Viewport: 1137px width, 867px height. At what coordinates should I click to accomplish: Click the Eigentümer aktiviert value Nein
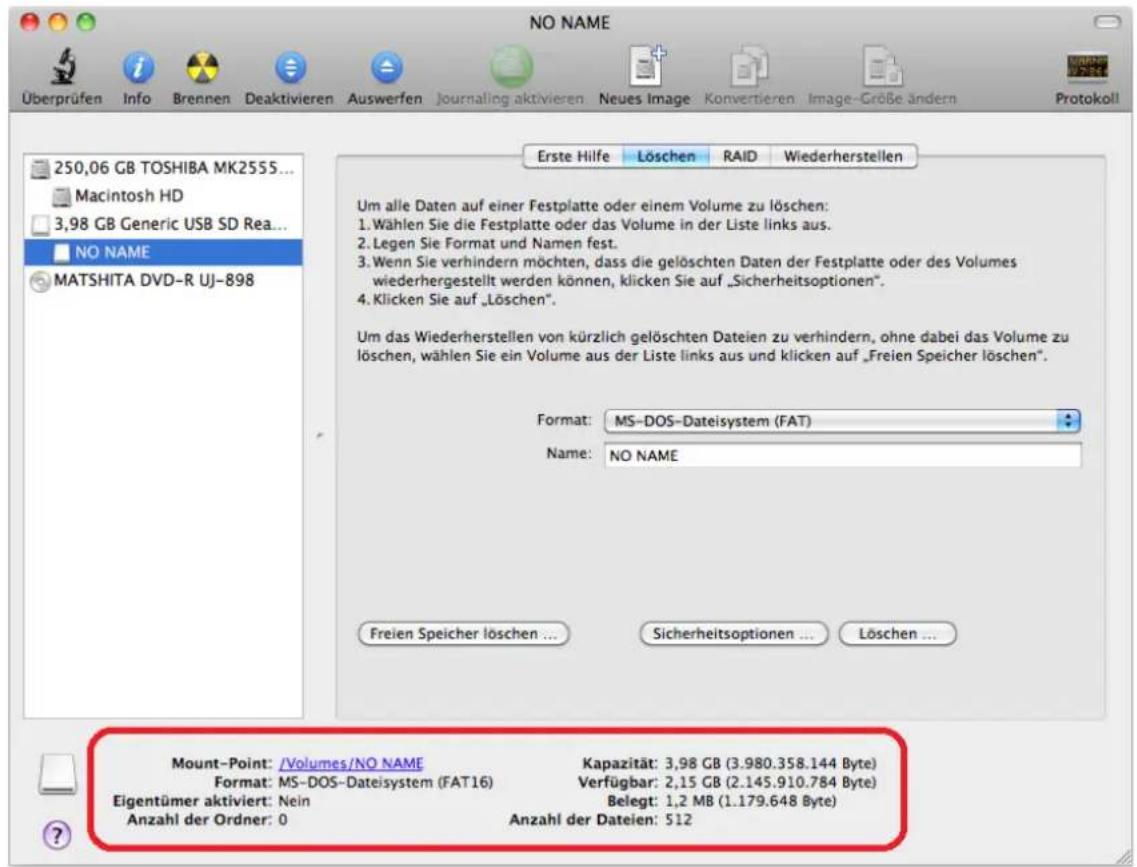(294, 801)
